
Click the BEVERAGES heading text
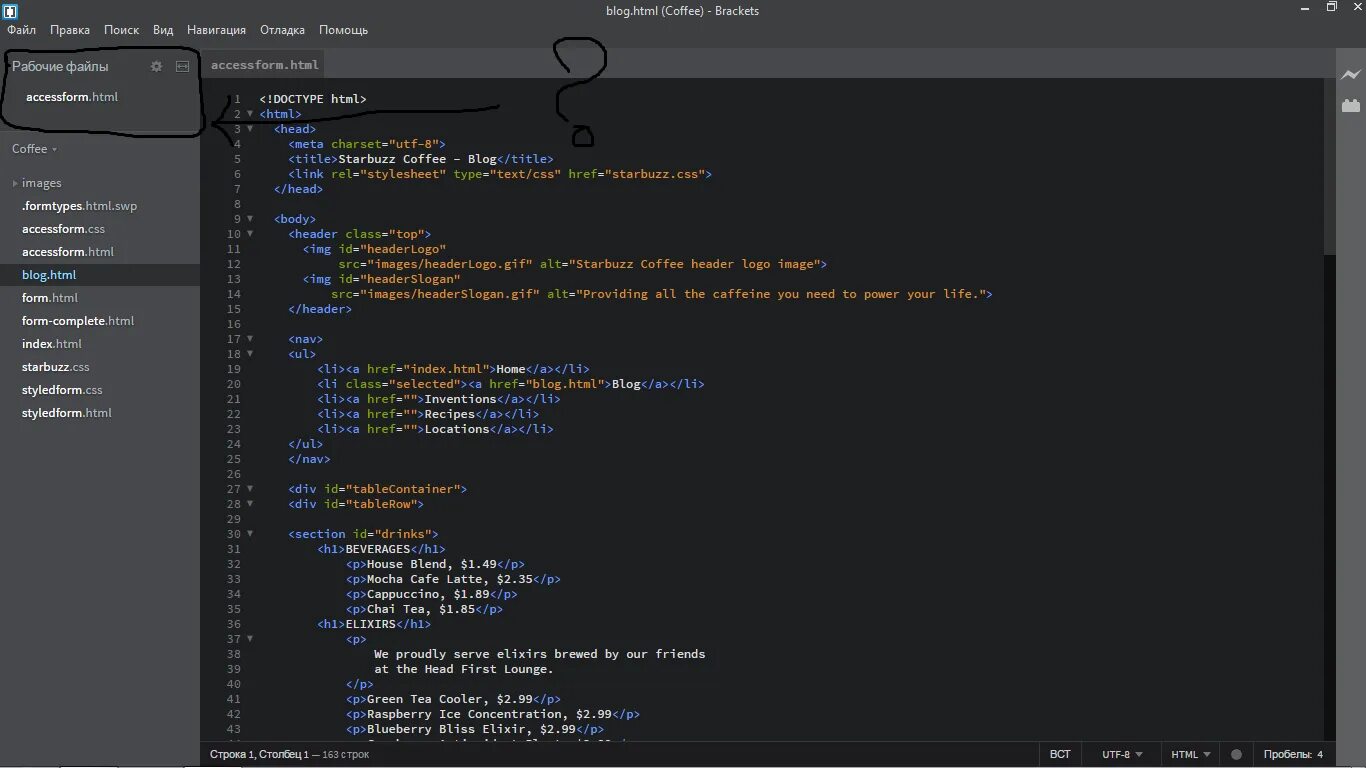pyautogui.click(x=378, y=549)
